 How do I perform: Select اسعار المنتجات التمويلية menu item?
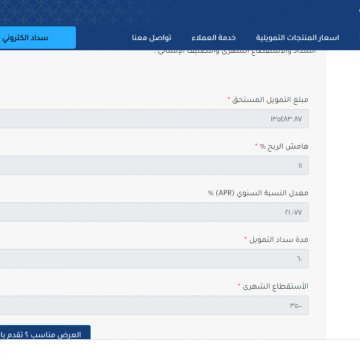298,38
